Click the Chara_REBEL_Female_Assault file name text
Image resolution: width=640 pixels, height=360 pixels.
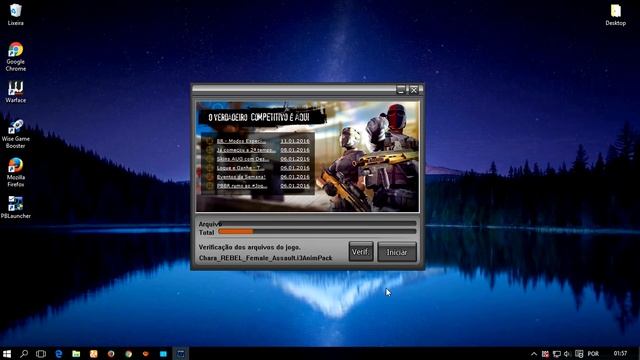[x=265, y=258]
